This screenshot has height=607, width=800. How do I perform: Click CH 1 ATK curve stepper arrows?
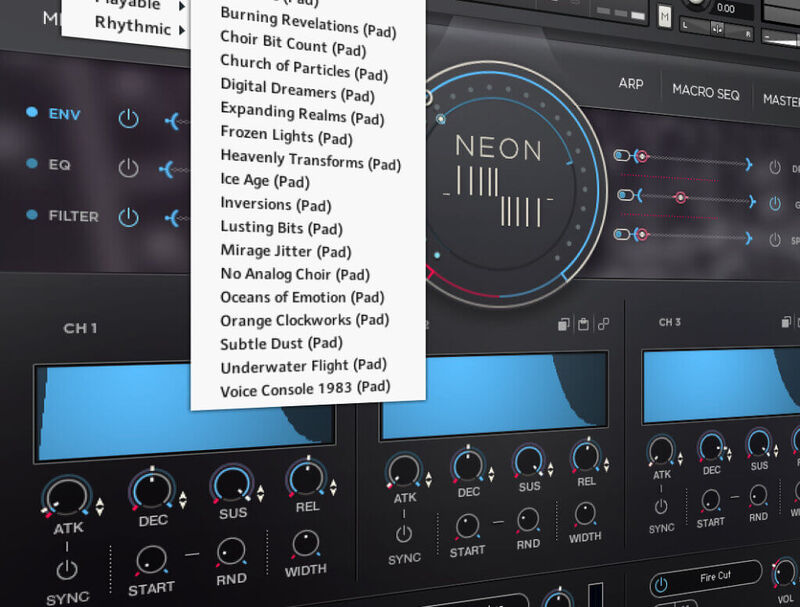100,507
